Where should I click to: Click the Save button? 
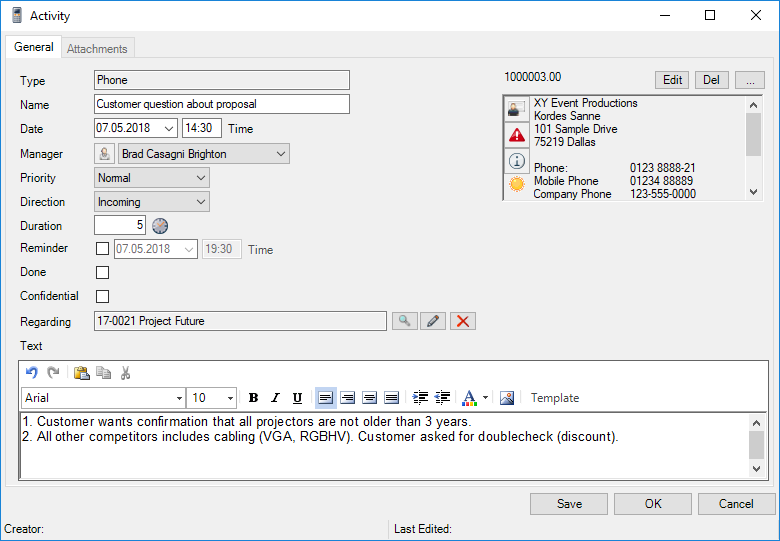[569, 504]
